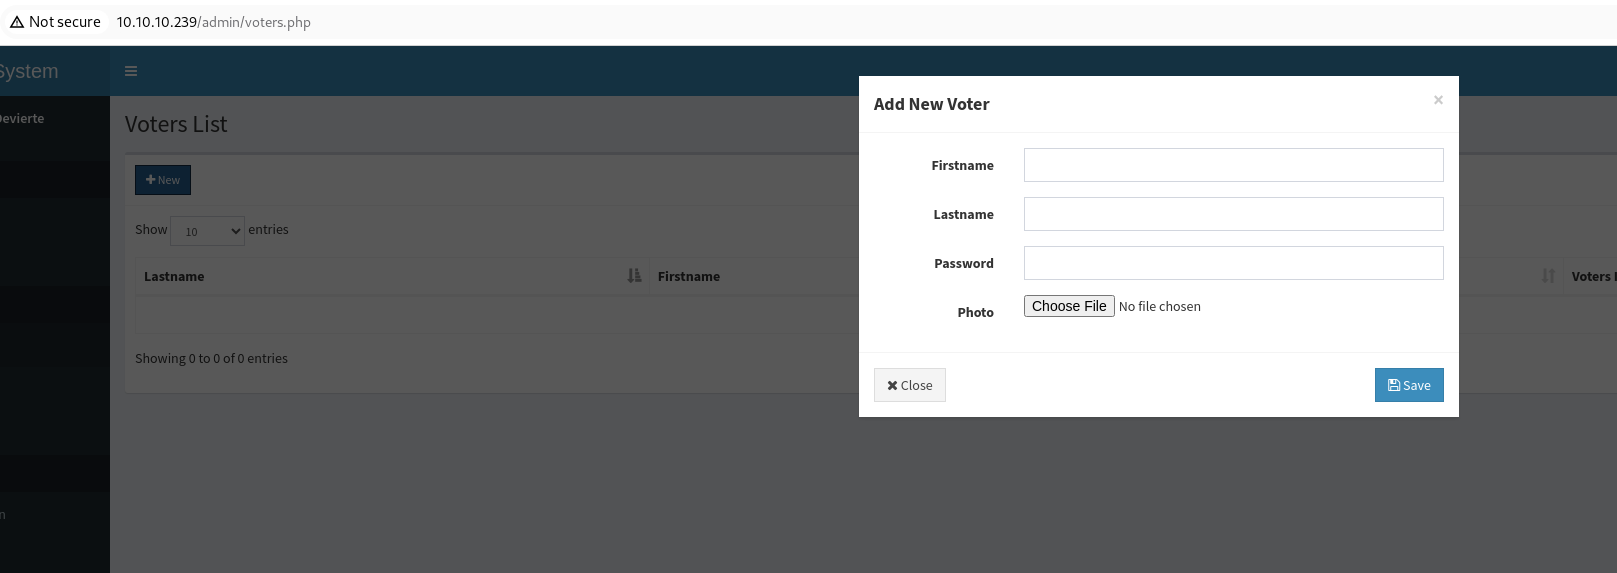Click the address bar URL
The width and height of the screenshot is (1617, 573).
tap(213, 22)
